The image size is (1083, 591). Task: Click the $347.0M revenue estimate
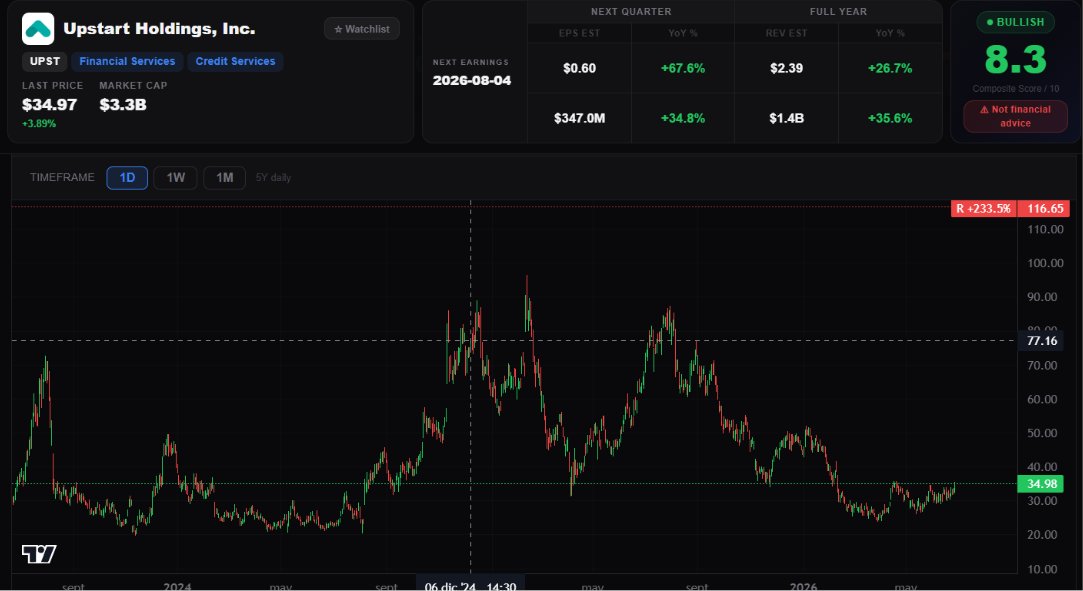point(579,118)
